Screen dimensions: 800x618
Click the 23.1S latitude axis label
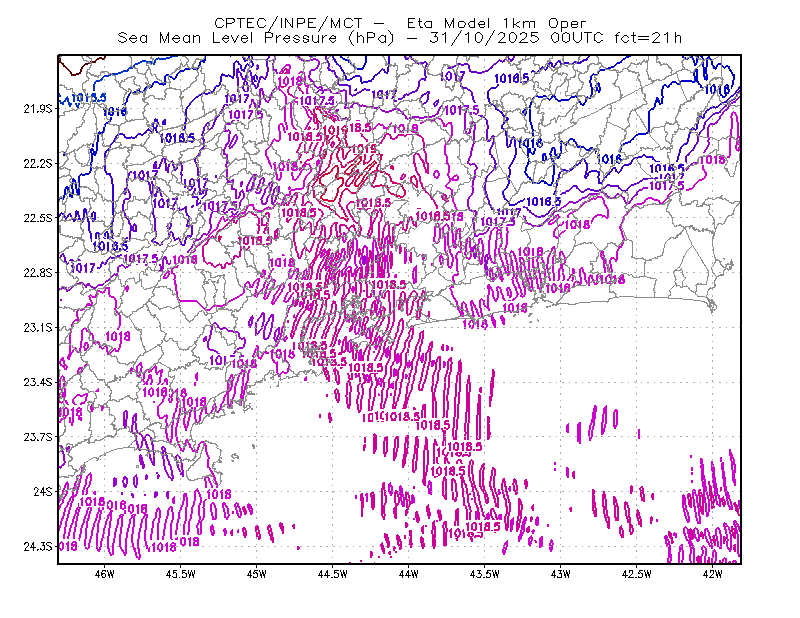point(38,328)
